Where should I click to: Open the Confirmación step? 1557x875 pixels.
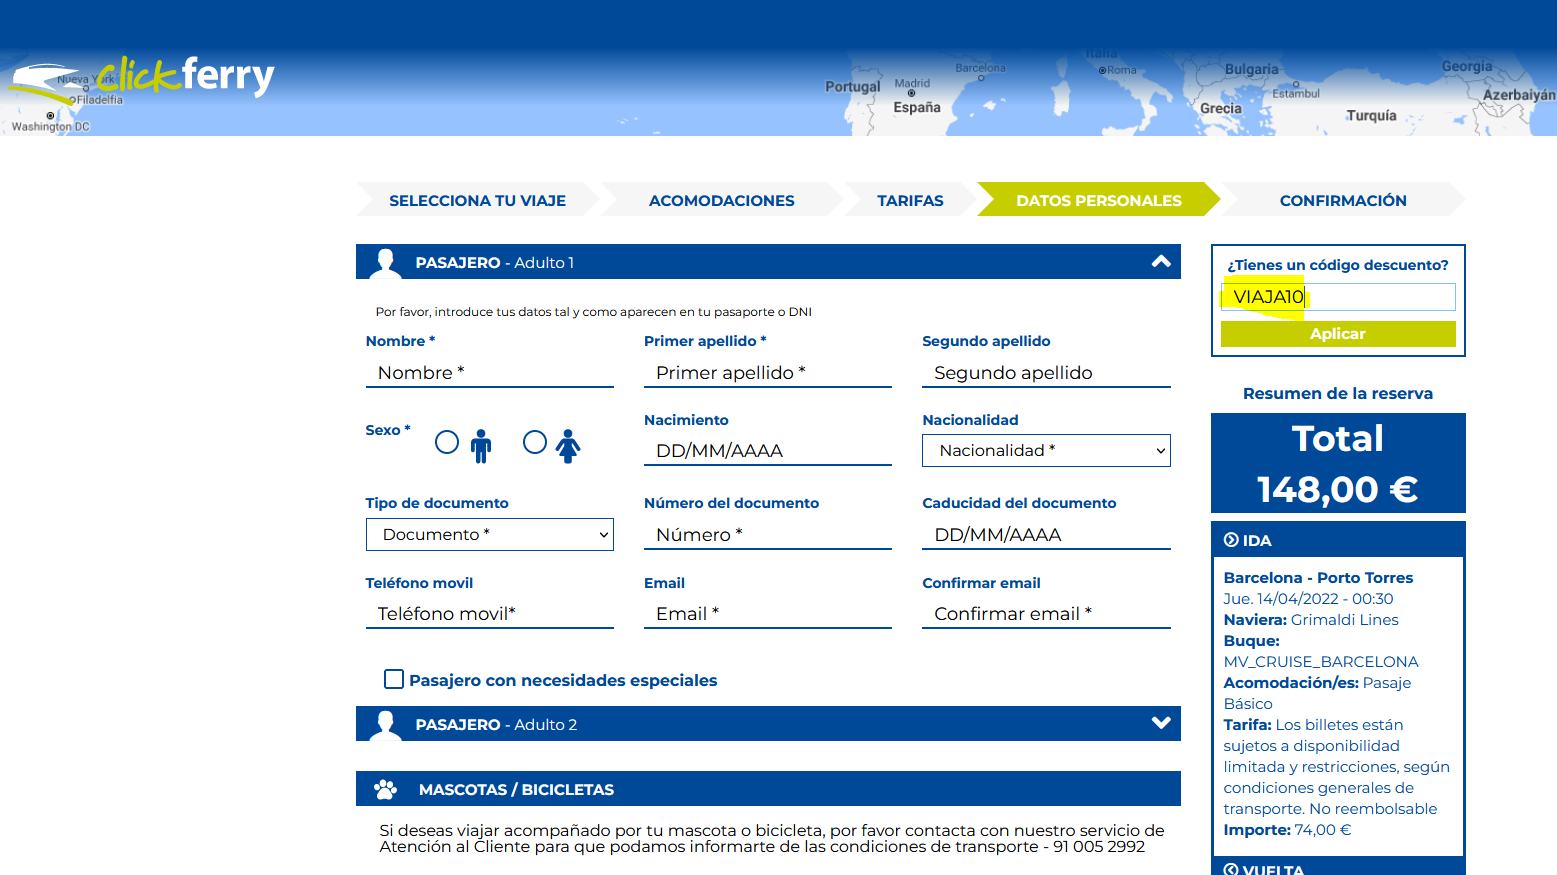1343,200
